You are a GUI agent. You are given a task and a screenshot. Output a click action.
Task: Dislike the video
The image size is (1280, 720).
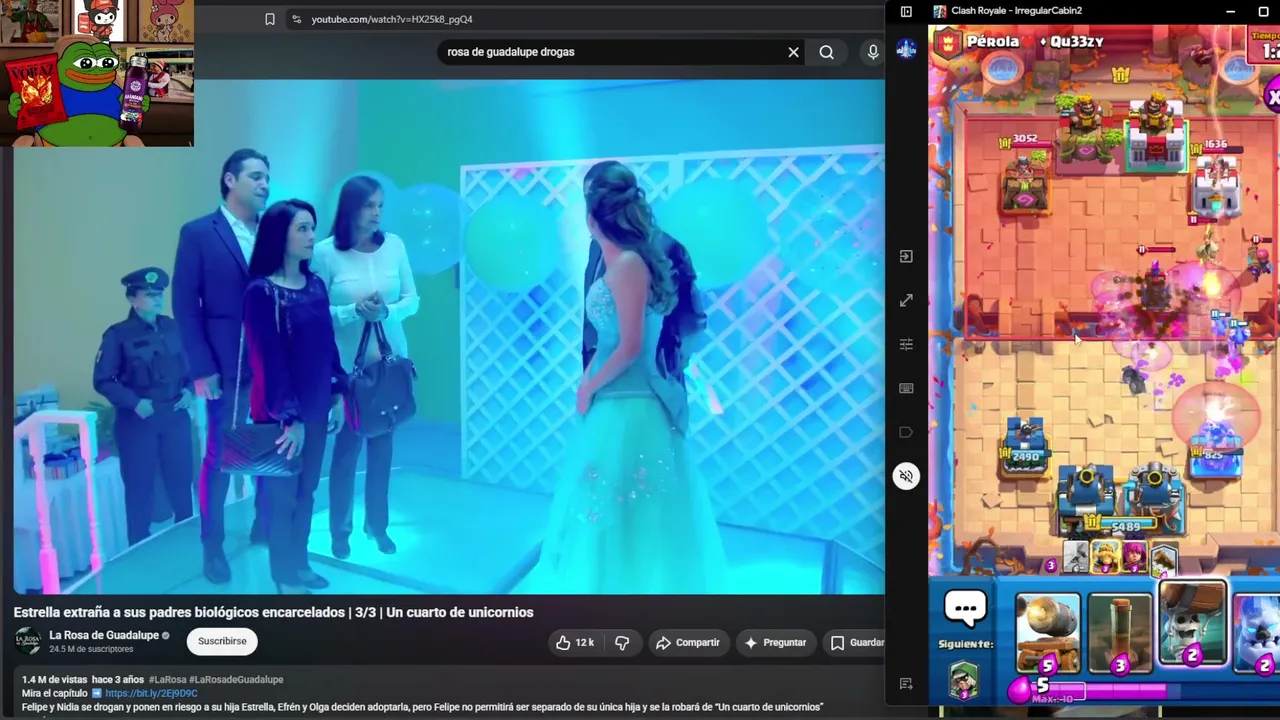point(622,642)
